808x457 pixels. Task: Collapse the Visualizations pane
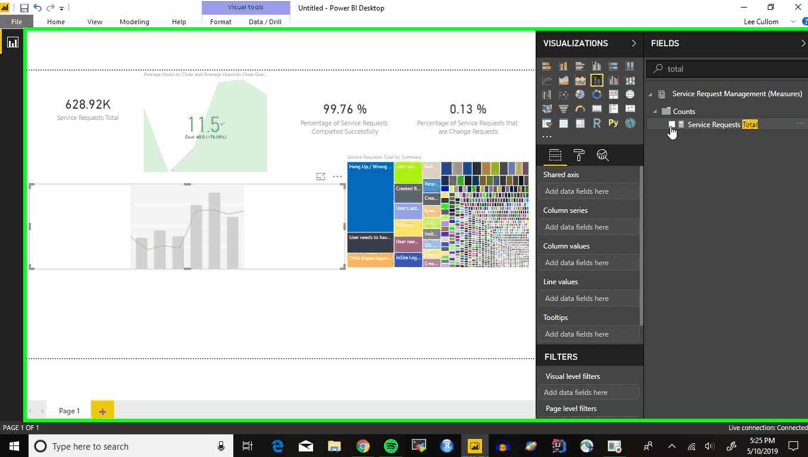coord(634,43)
